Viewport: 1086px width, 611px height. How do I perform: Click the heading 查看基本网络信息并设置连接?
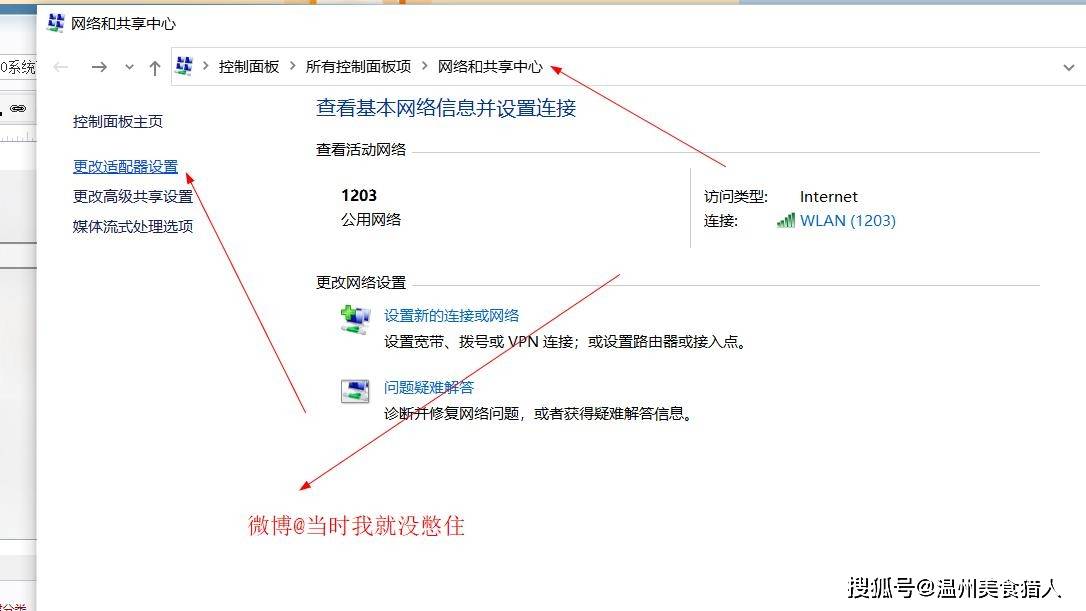pyautogui.click(x=446, y=108)
